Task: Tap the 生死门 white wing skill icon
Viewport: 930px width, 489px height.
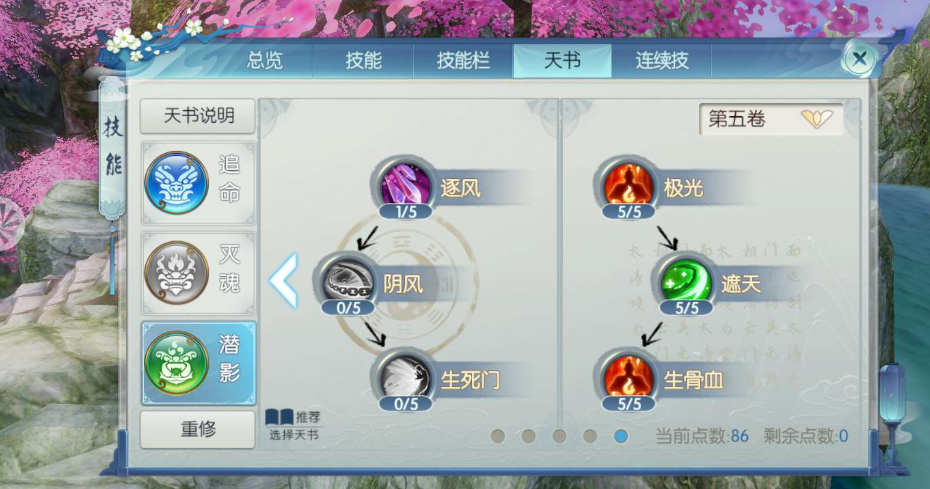Action: point(406,377)
